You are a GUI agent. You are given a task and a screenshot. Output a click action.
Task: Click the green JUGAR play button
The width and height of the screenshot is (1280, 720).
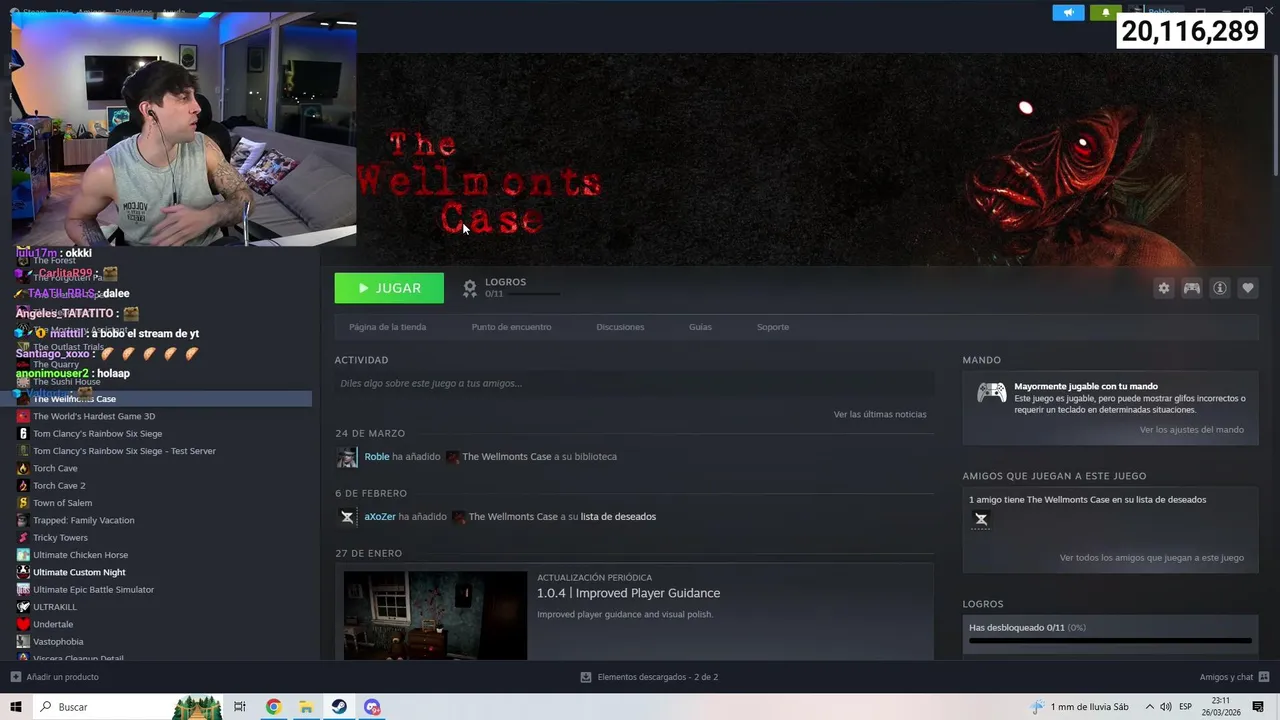tap(389, 288)
